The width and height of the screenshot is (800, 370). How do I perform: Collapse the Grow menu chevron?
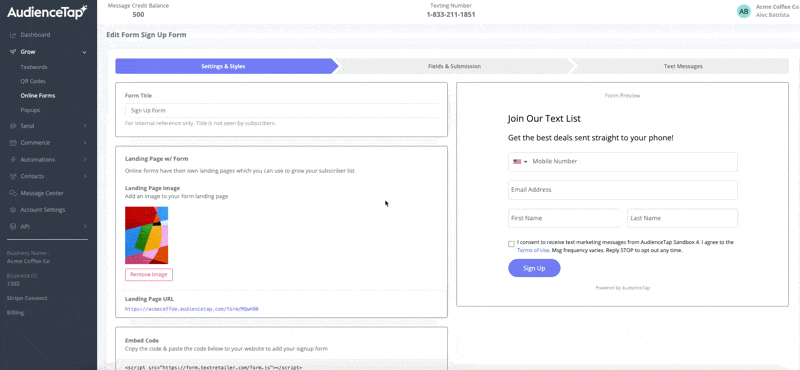click(x=85, y=52)
